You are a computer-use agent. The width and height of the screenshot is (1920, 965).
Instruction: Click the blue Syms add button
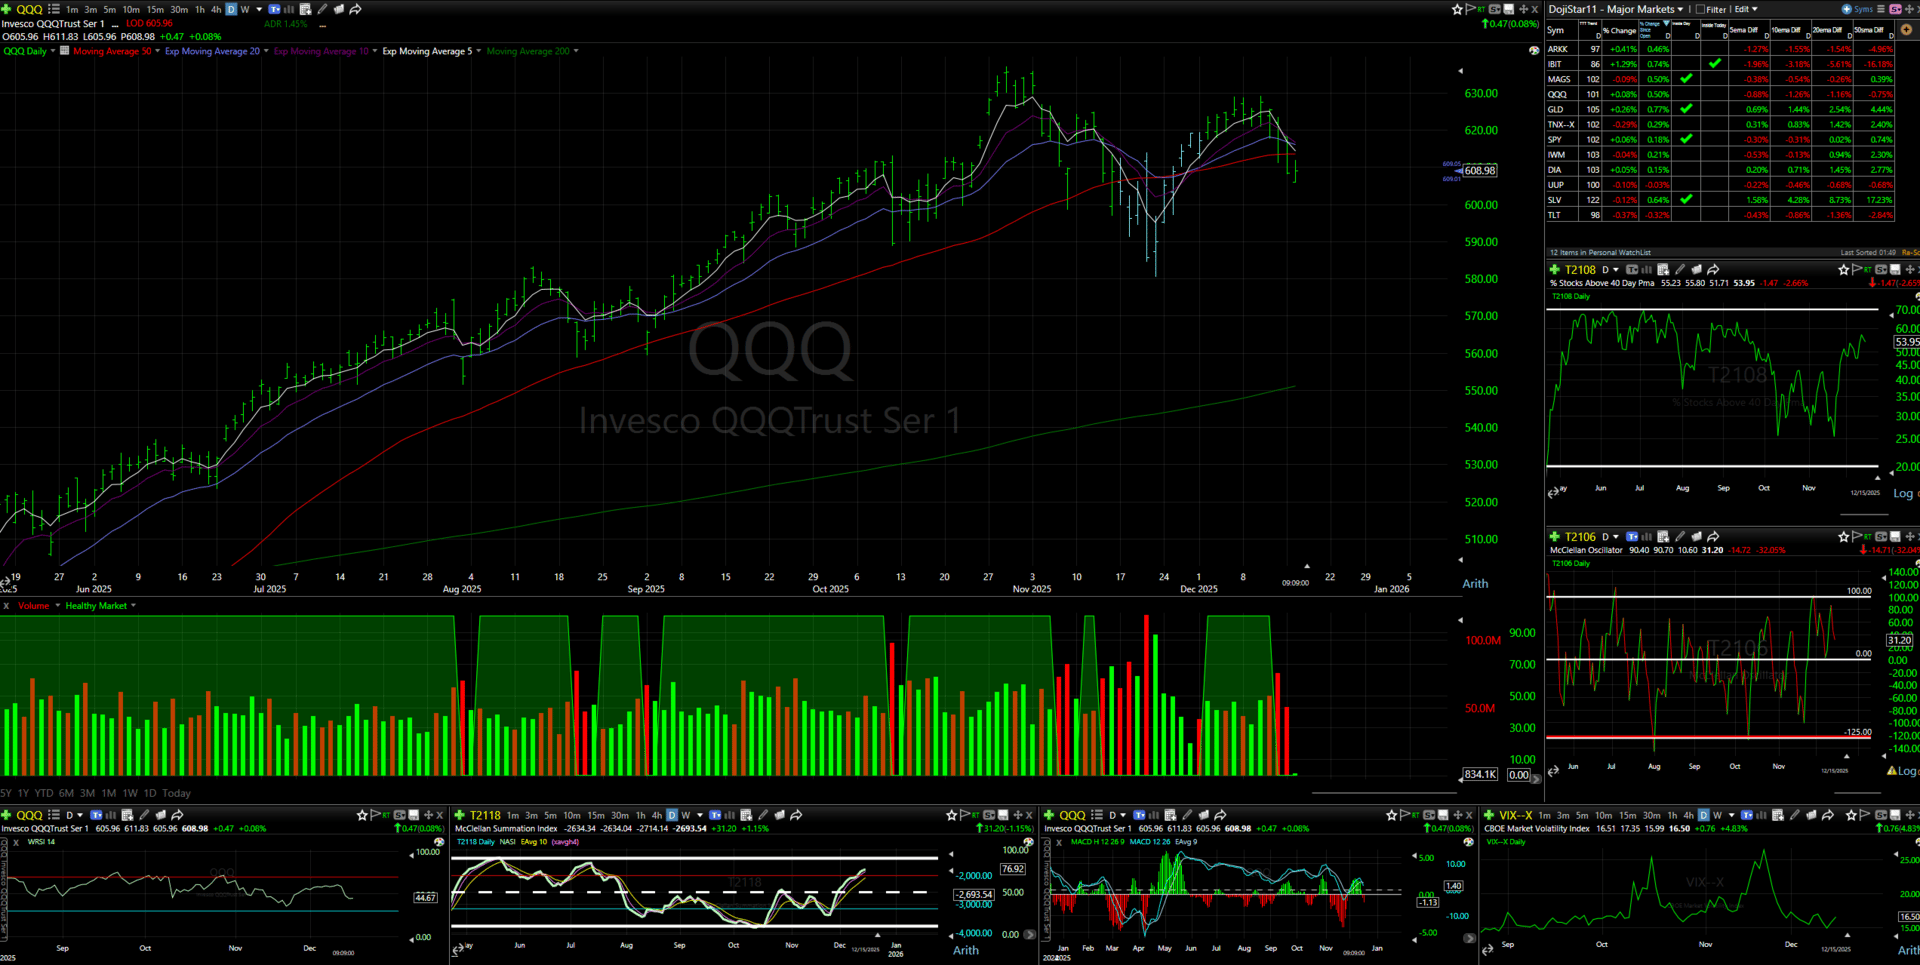(1857, 9)
